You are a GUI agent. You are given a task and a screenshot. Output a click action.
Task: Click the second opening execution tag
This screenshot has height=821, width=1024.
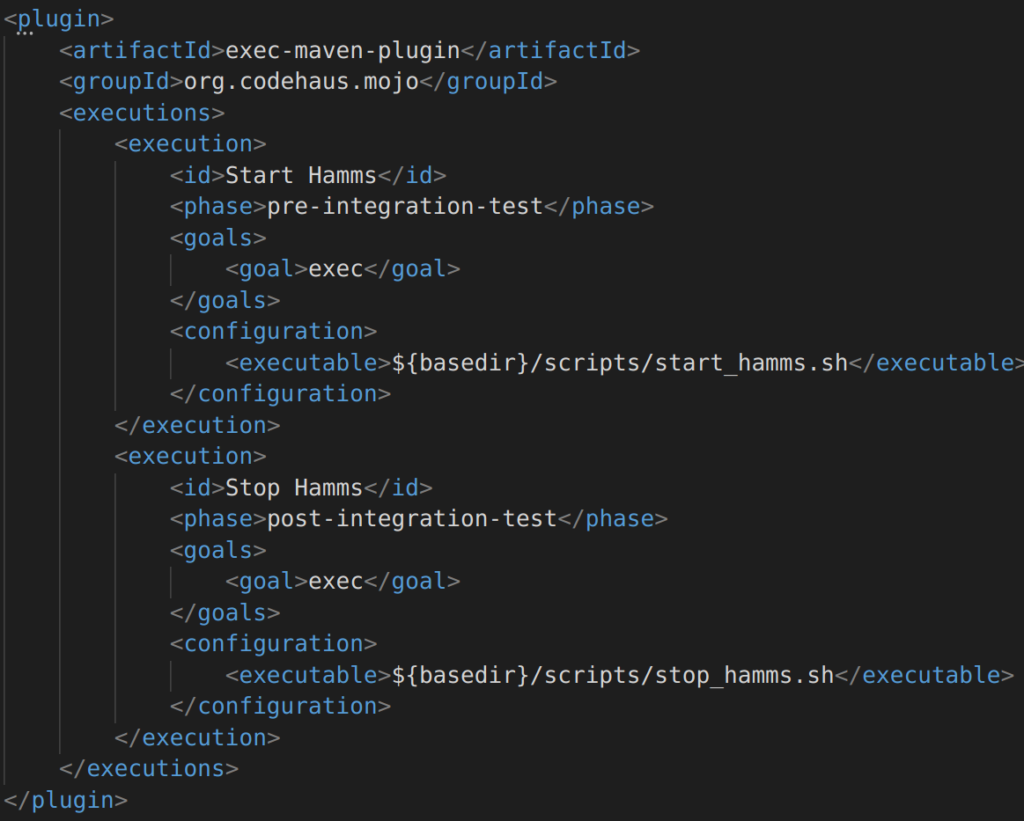click(x=190, y=456)
